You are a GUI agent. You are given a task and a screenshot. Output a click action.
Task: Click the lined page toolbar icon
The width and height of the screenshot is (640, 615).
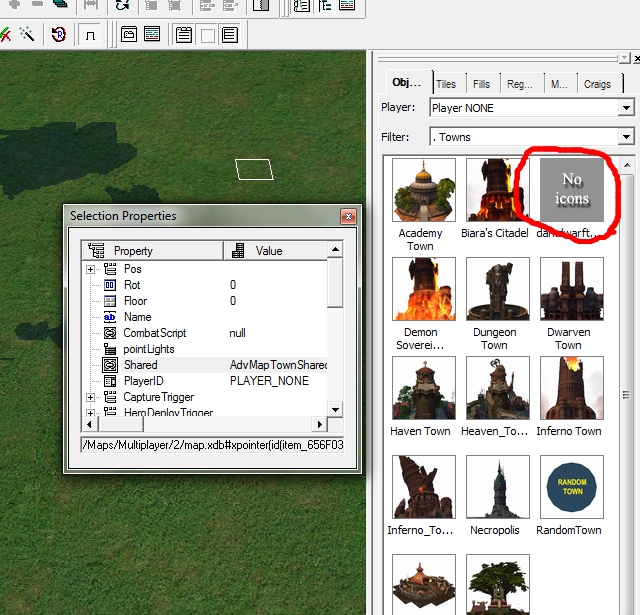coord(230,35)
